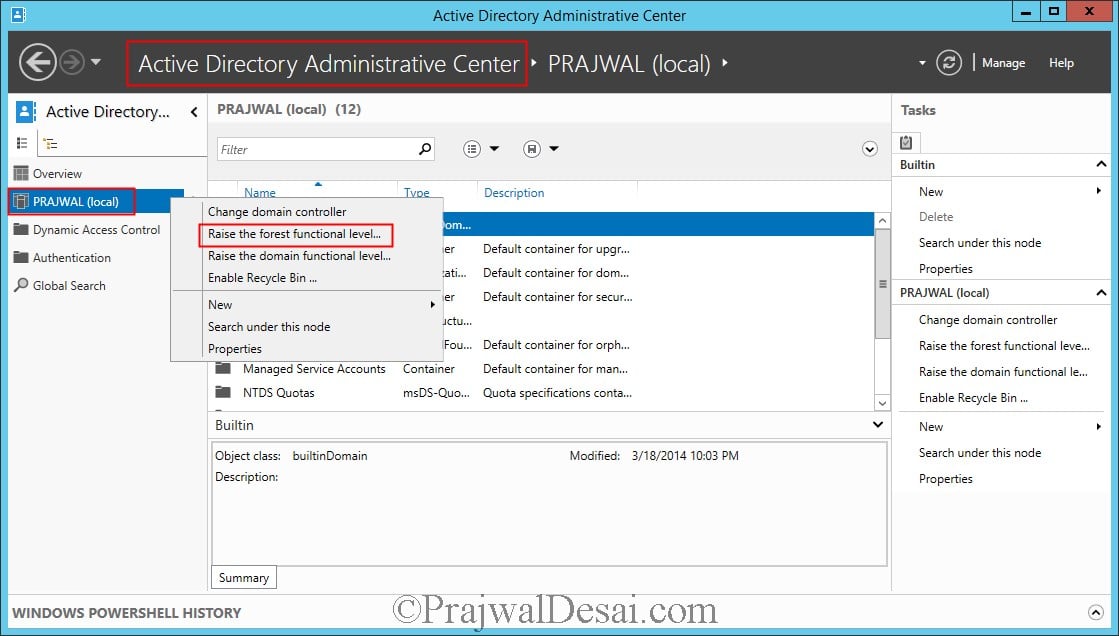Click the magnifier icon in Filter box

click(425, 148)
